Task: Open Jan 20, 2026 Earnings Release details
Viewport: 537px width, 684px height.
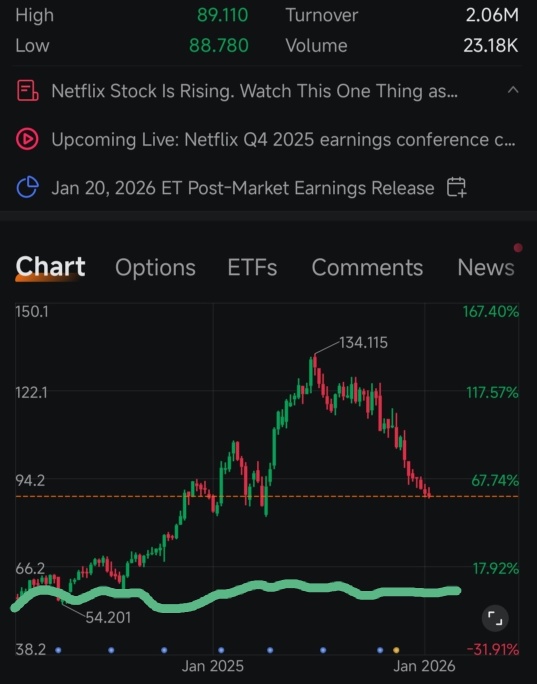Action: pos(243,188)
